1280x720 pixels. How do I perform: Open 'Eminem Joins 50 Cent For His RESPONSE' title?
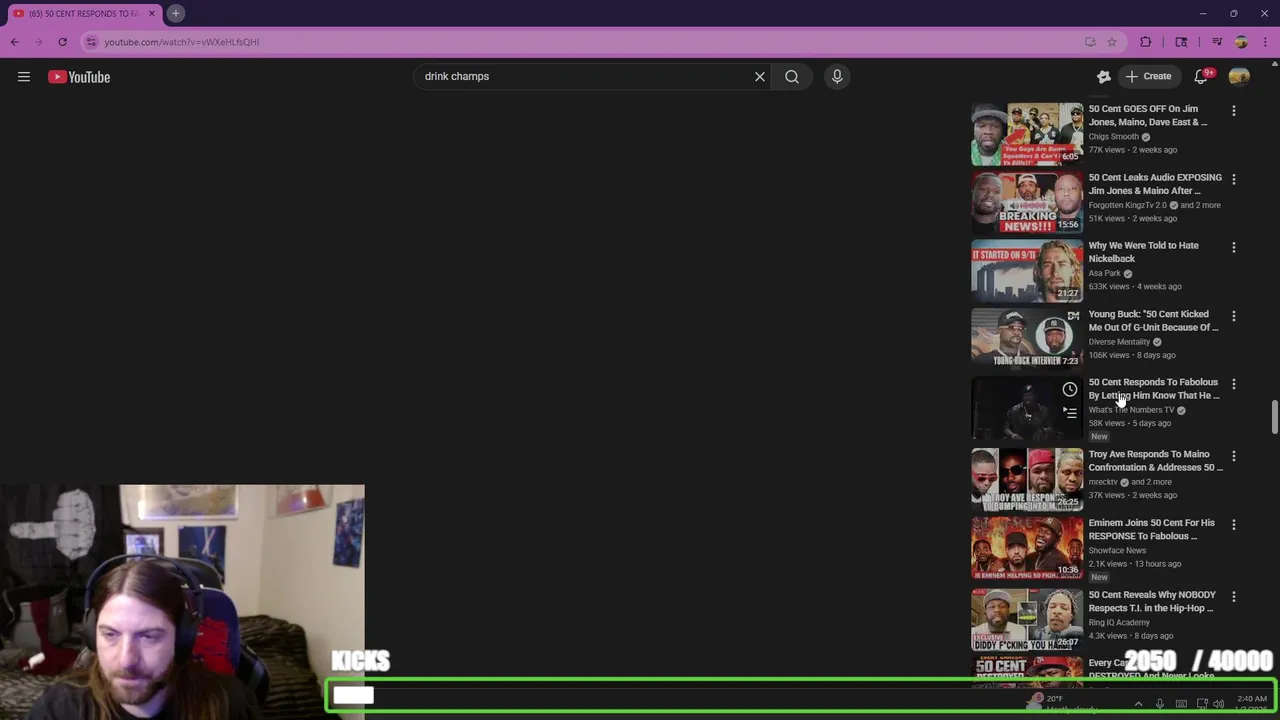tap(1151, 529)
